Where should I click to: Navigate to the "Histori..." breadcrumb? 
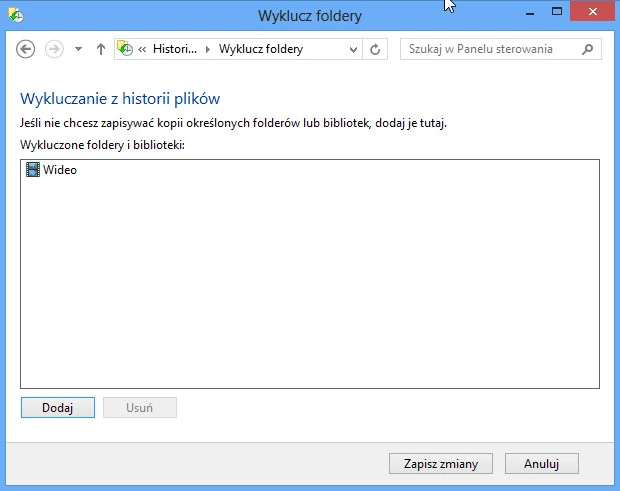point(175,49)
